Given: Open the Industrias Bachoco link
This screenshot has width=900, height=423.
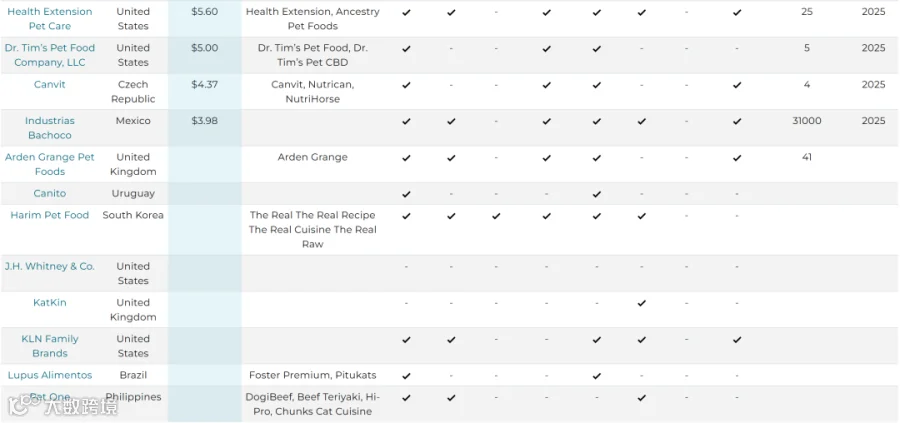Looking at the screenshot, I should [x=49, y=128].
